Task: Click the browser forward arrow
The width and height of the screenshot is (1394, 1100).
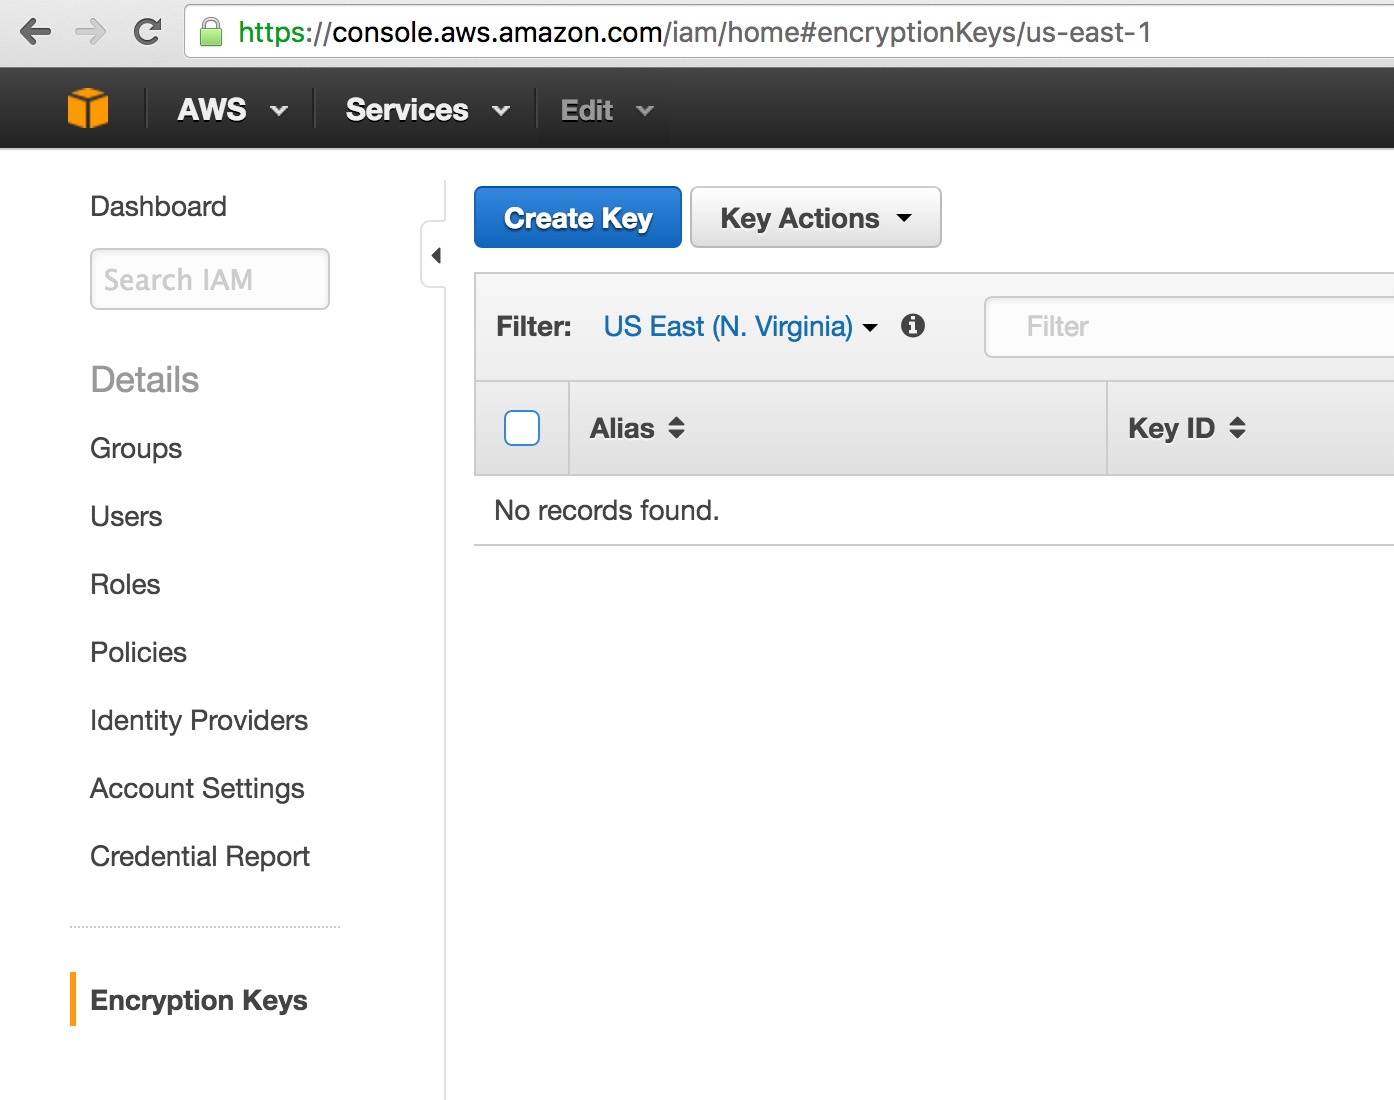Action: pyautogui.click(x=91, y=32)
